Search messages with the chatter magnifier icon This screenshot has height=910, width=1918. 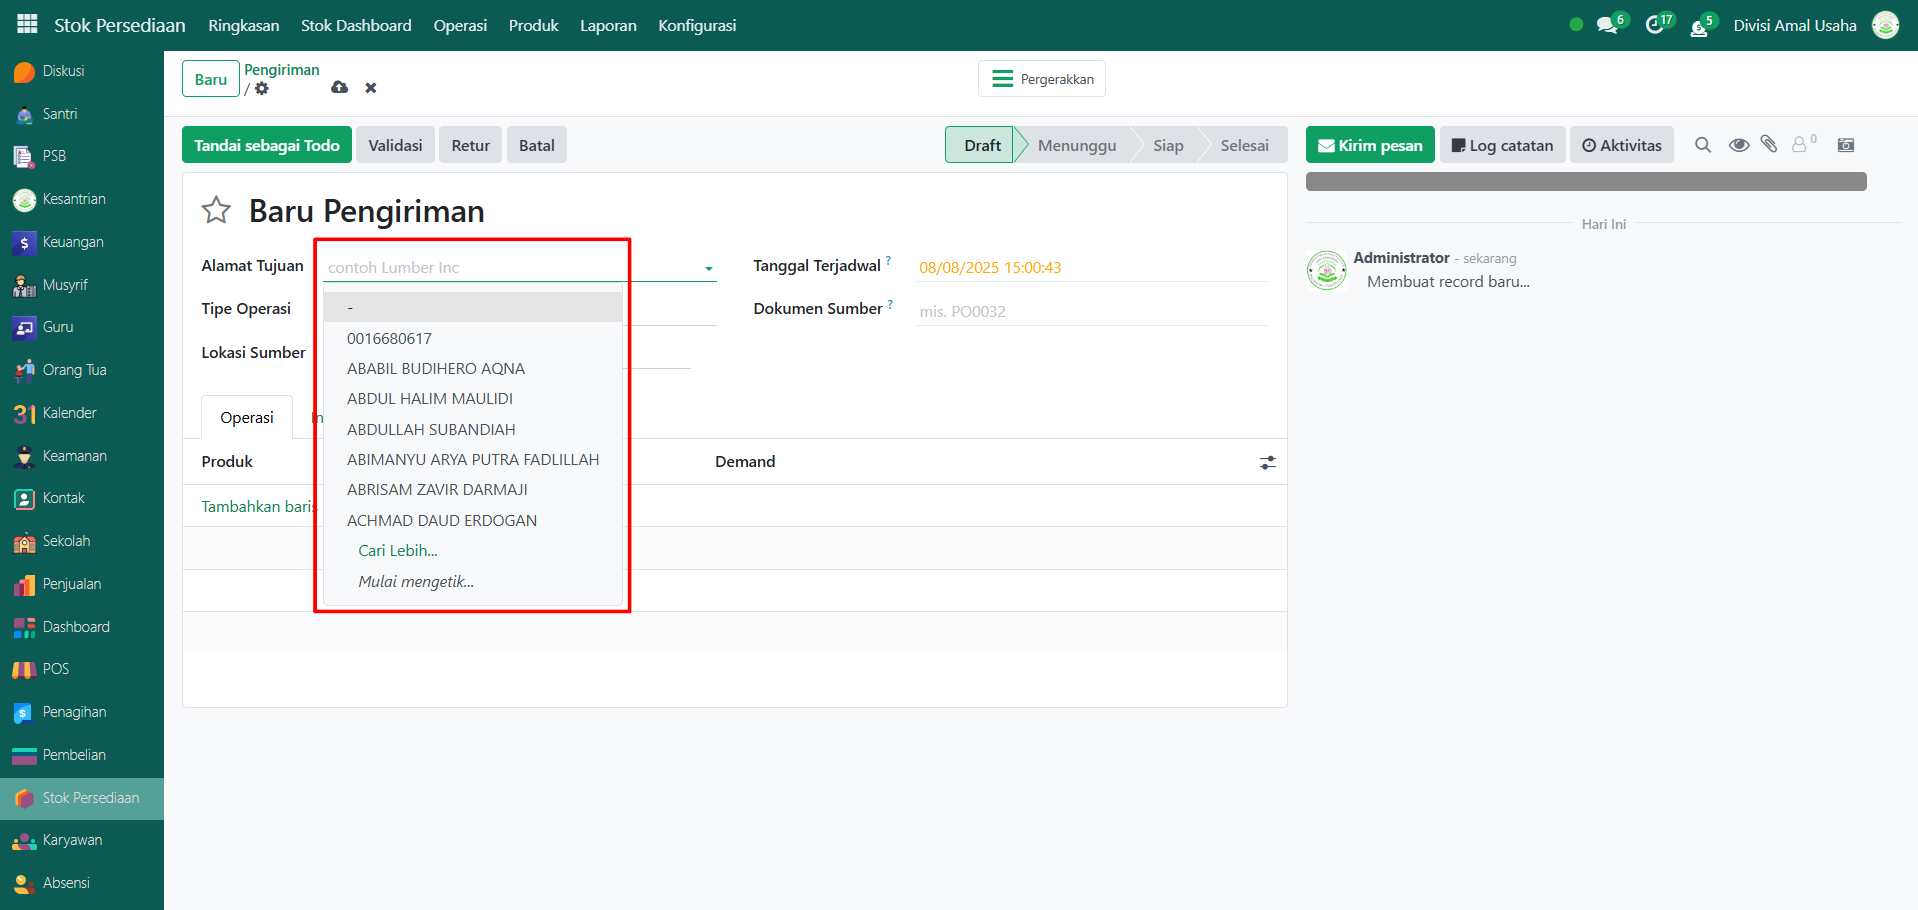(1703, 145)
